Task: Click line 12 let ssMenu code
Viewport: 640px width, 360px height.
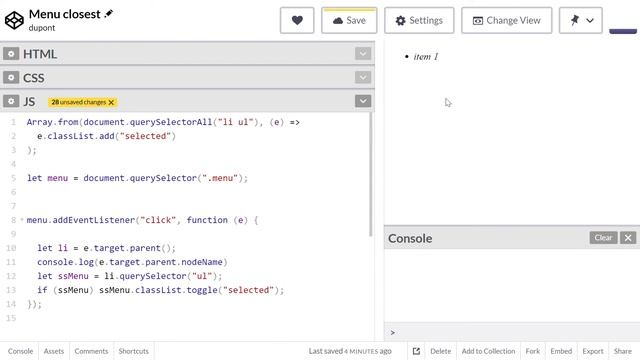Action: [129, 276]
